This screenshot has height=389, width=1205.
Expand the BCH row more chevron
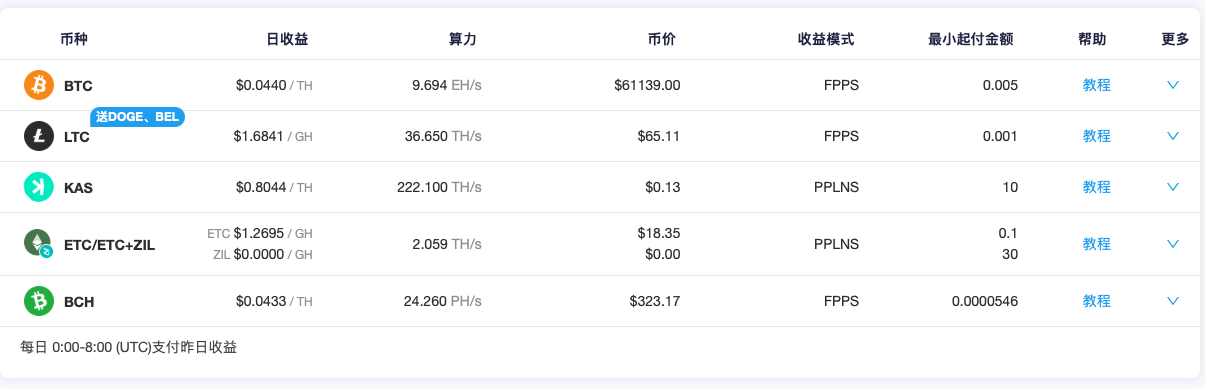point(1173,301)
